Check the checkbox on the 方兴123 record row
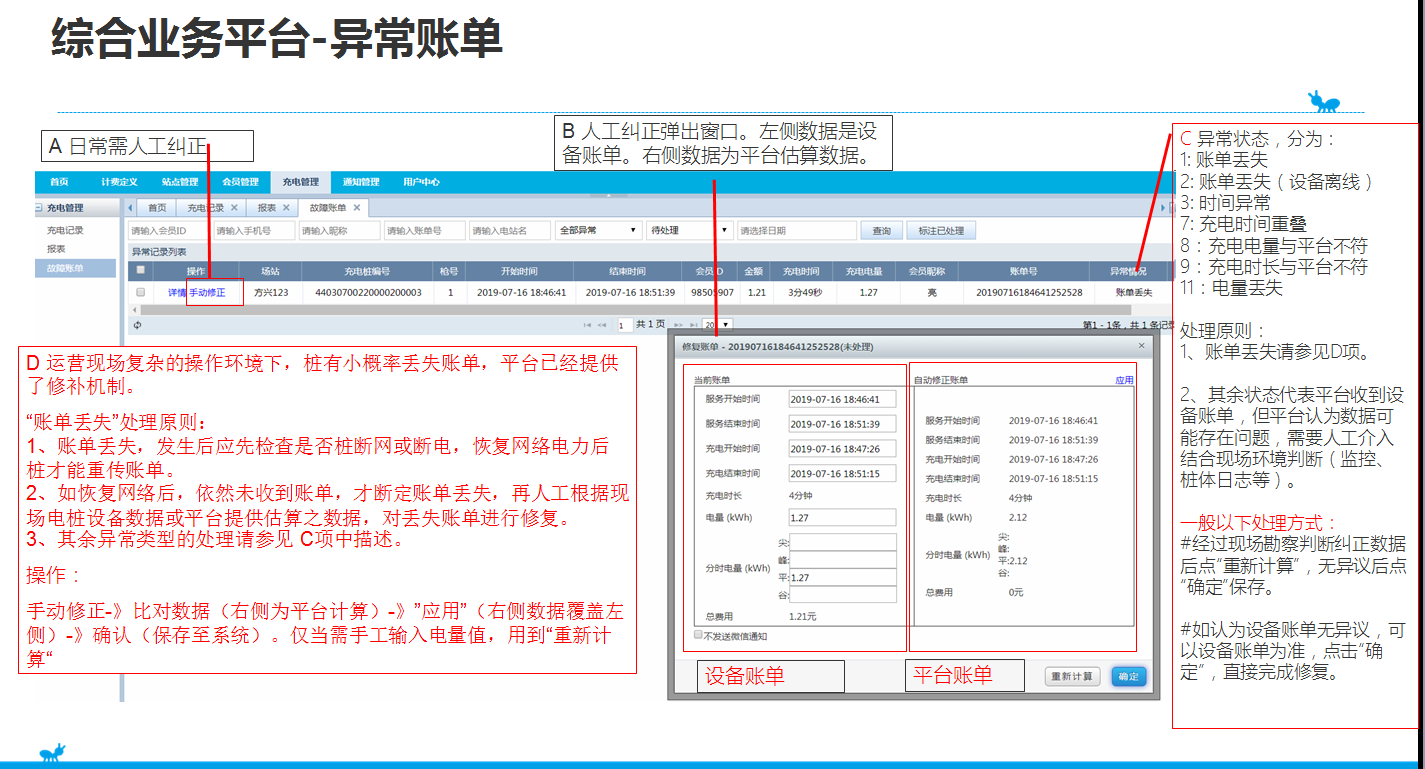 pos(141,292)
